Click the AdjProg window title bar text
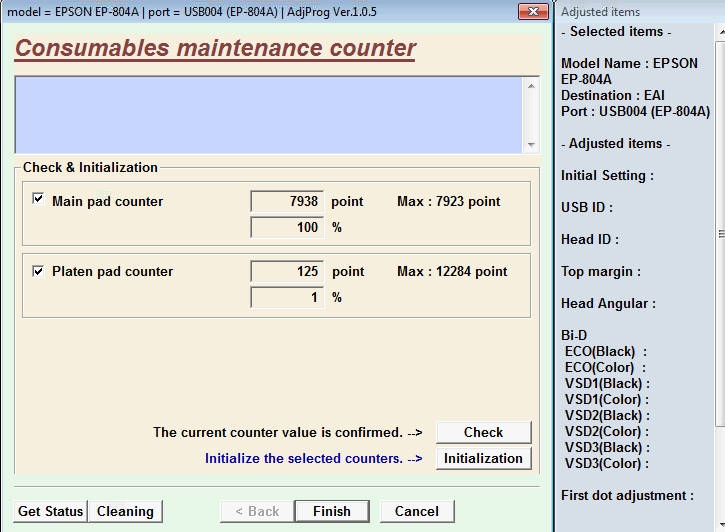The width and height of the screenshot is (725, 532). point(192,12)
